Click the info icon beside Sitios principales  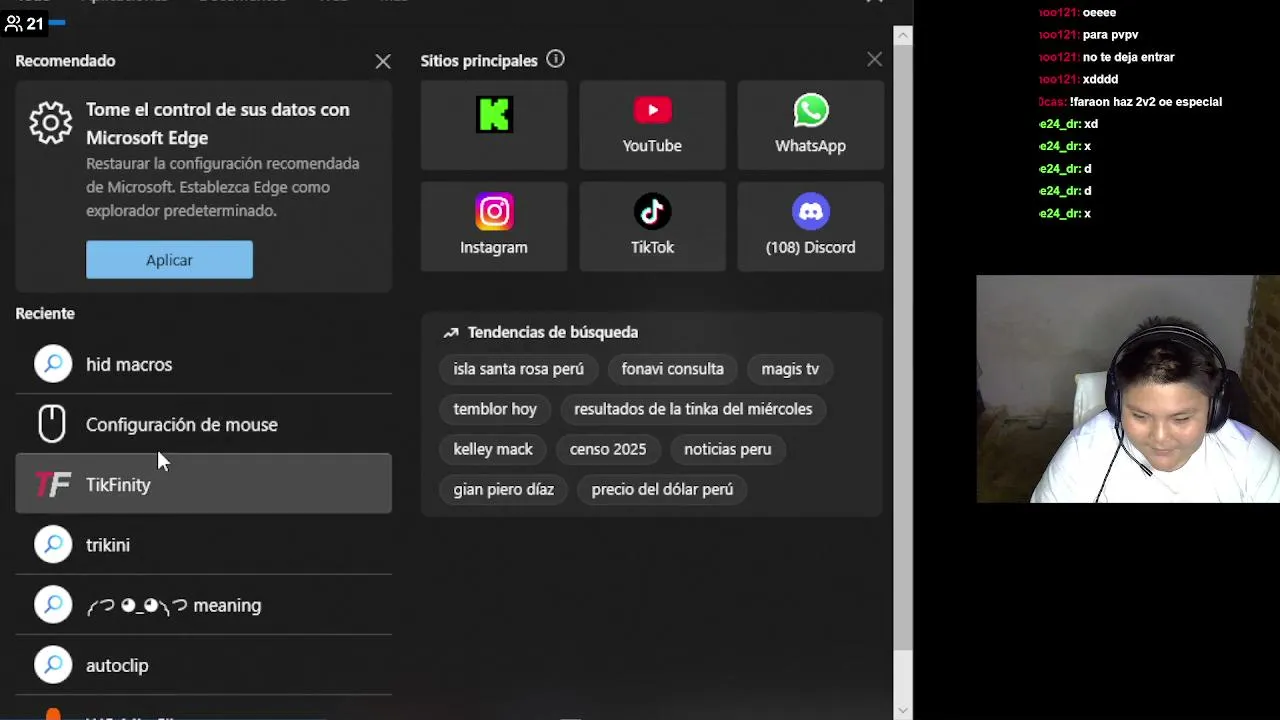coord(555,59)
